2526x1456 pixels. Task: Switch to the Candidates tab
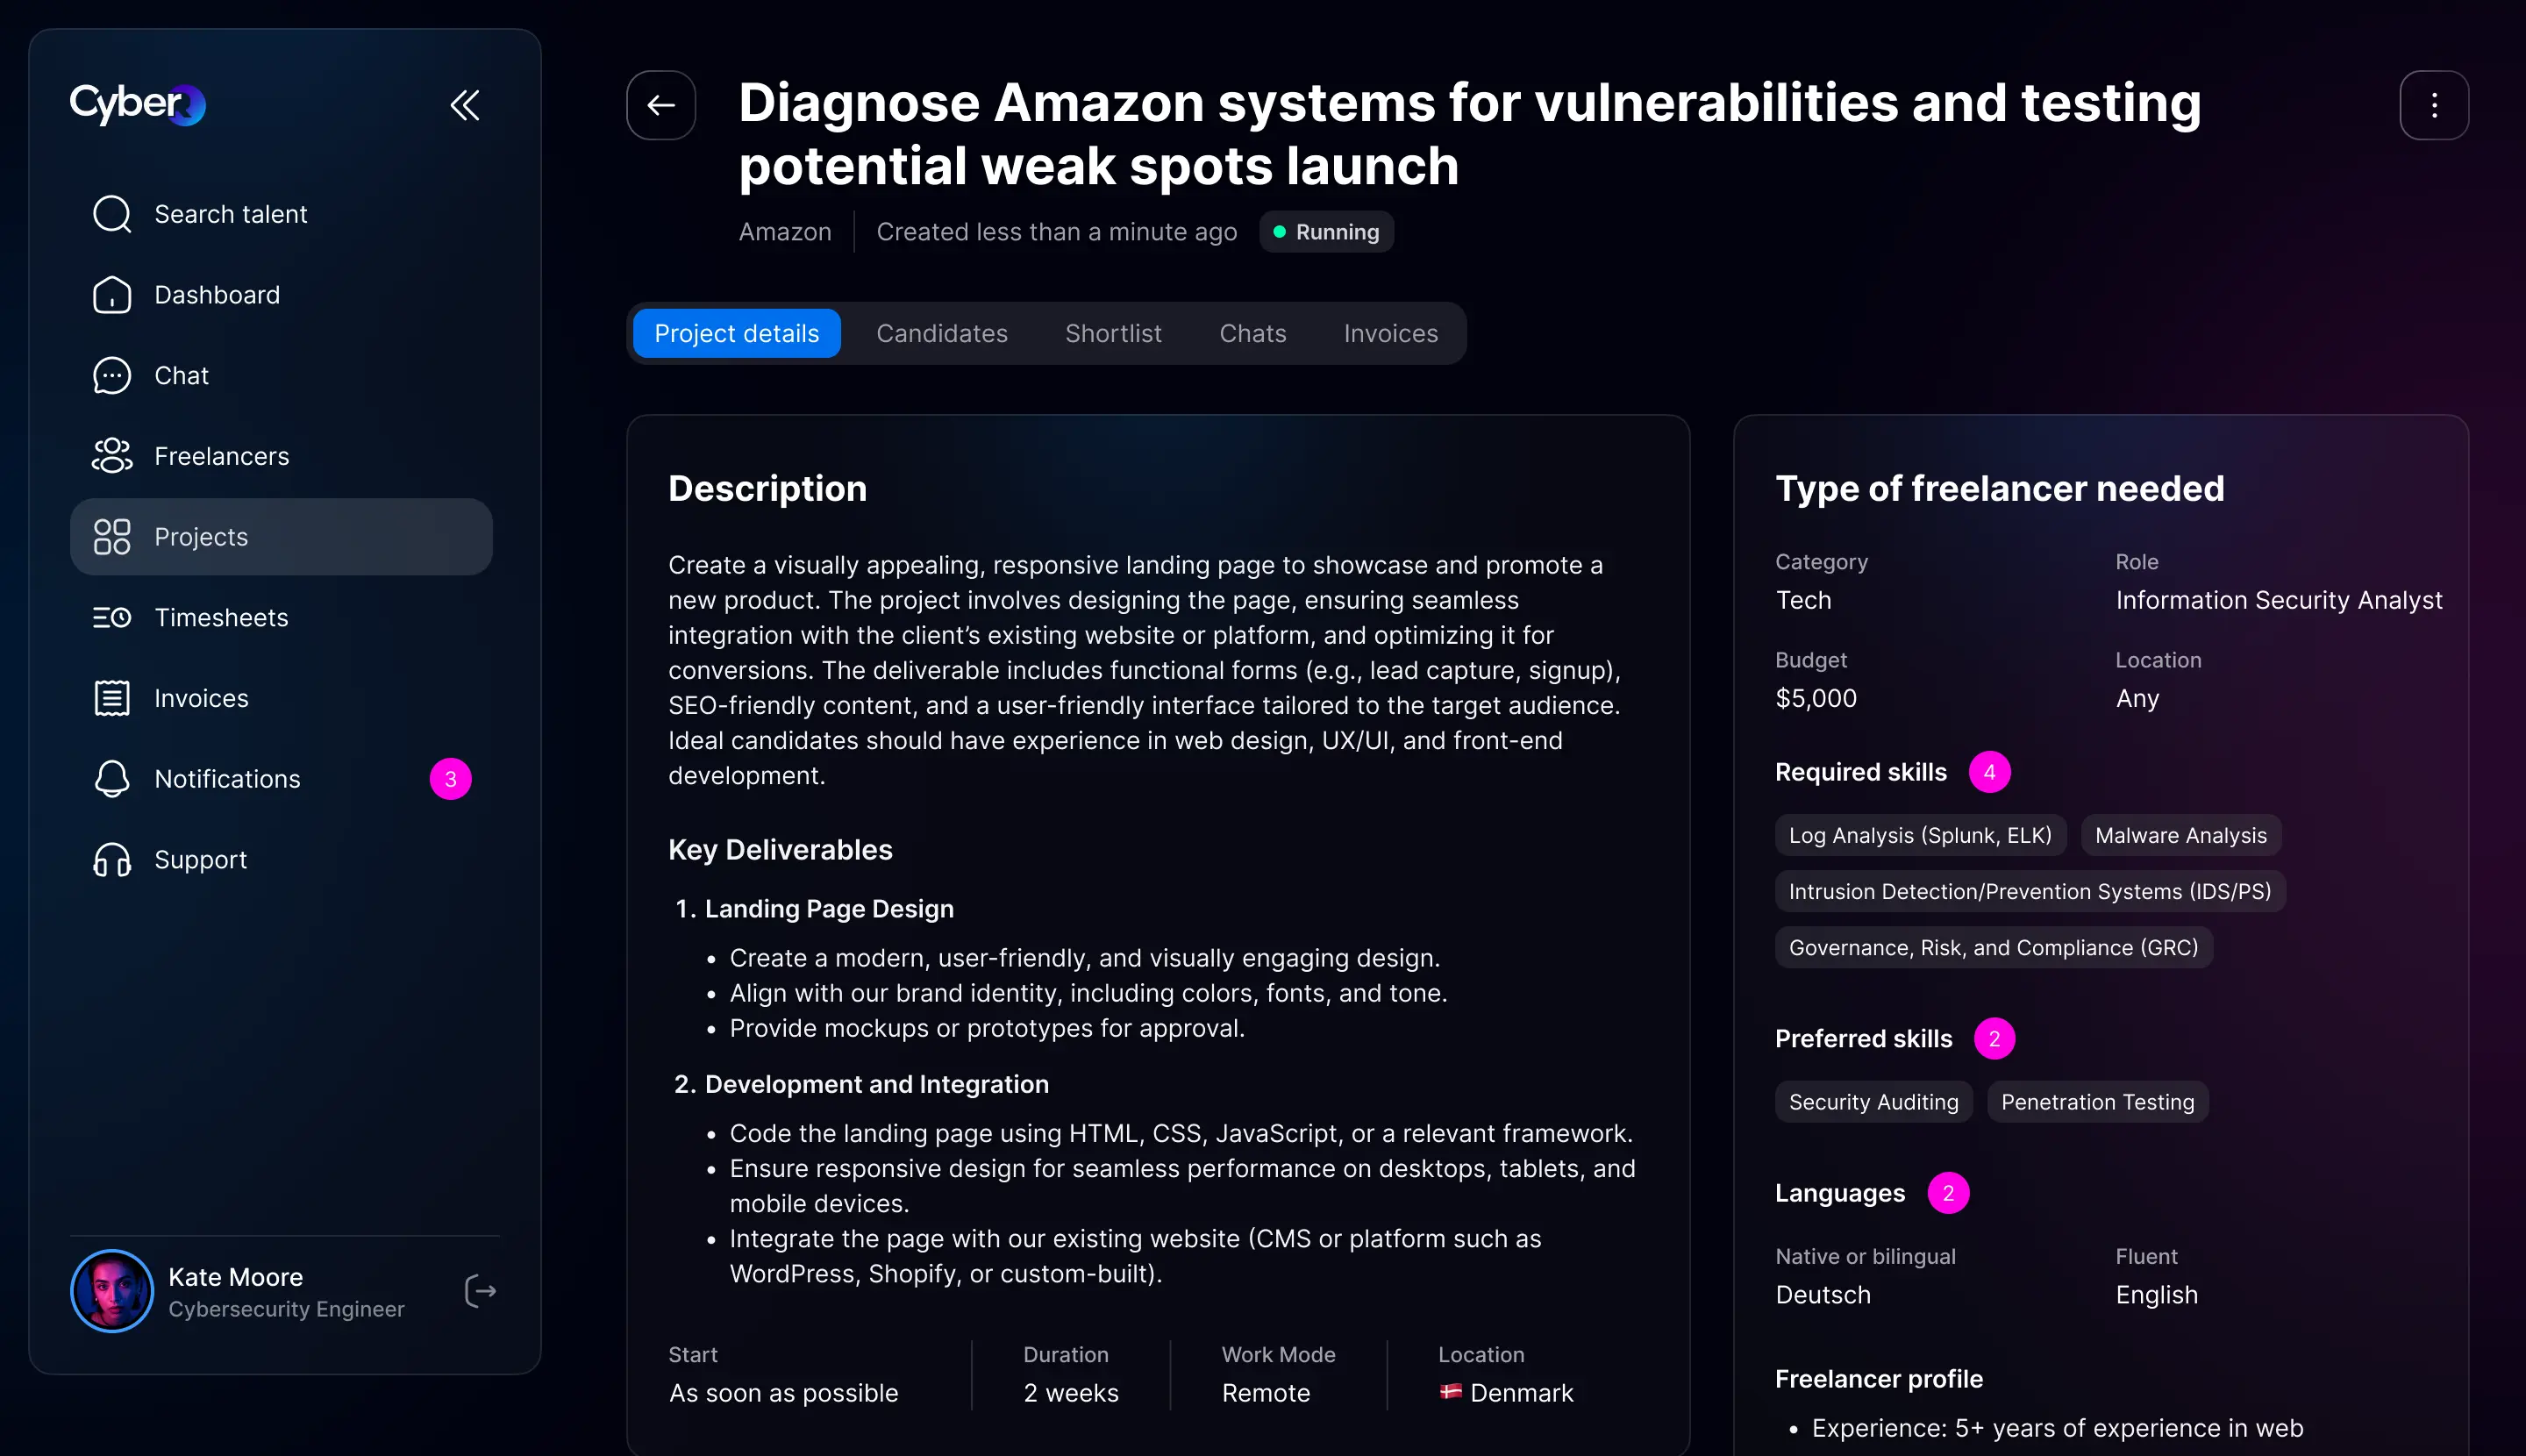[x=942, y=333]
